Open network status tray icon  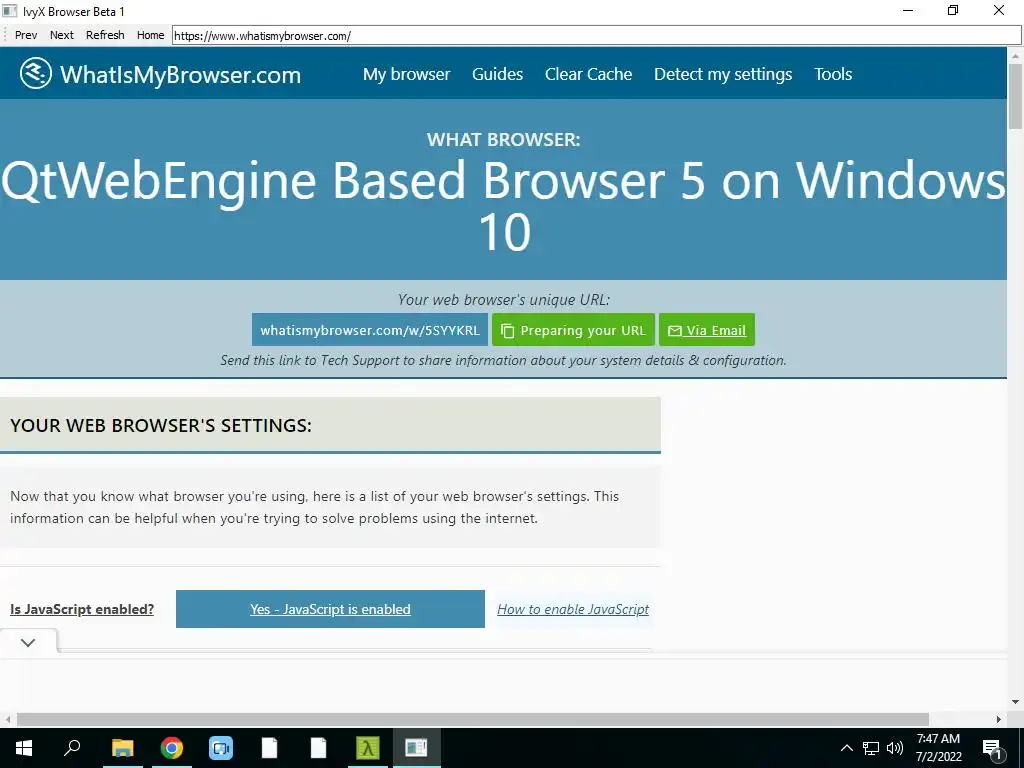coord(871,748)
